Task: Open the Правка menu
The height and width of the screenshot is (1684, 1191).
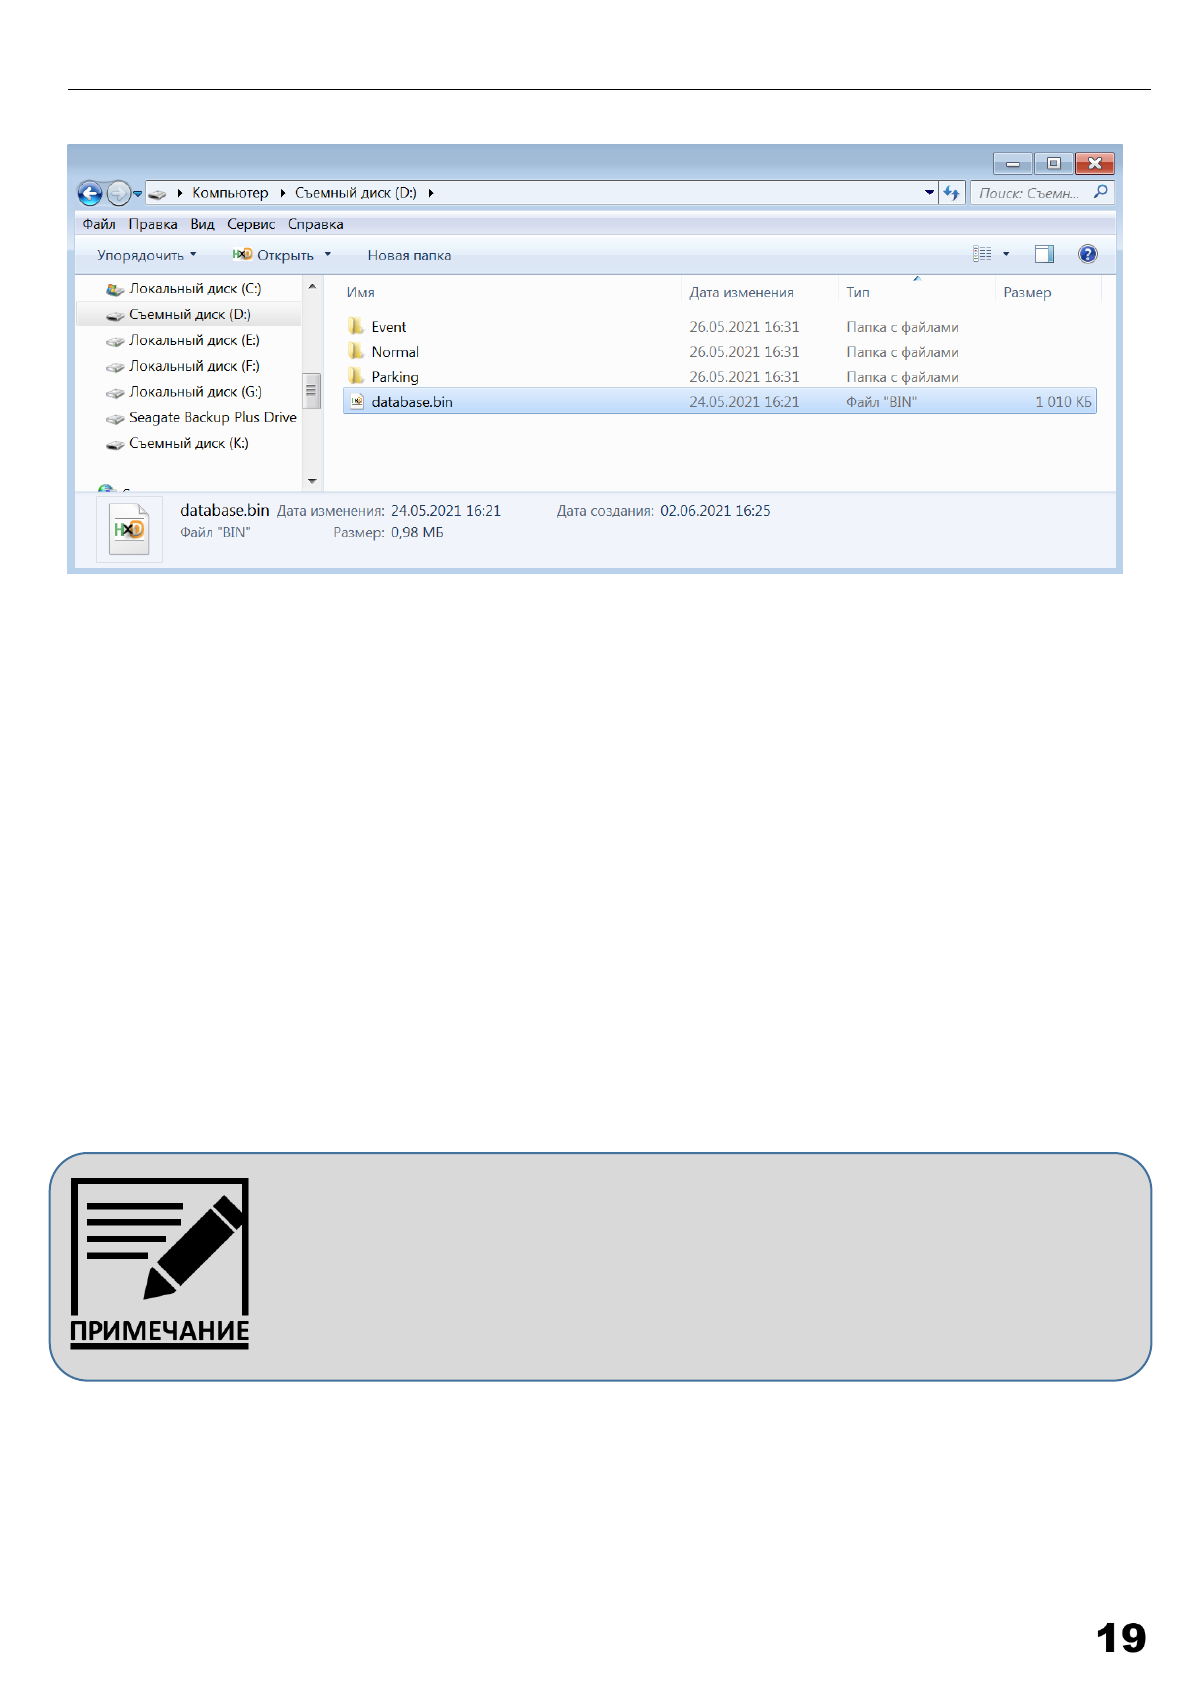Action: [x=153, y=224]
